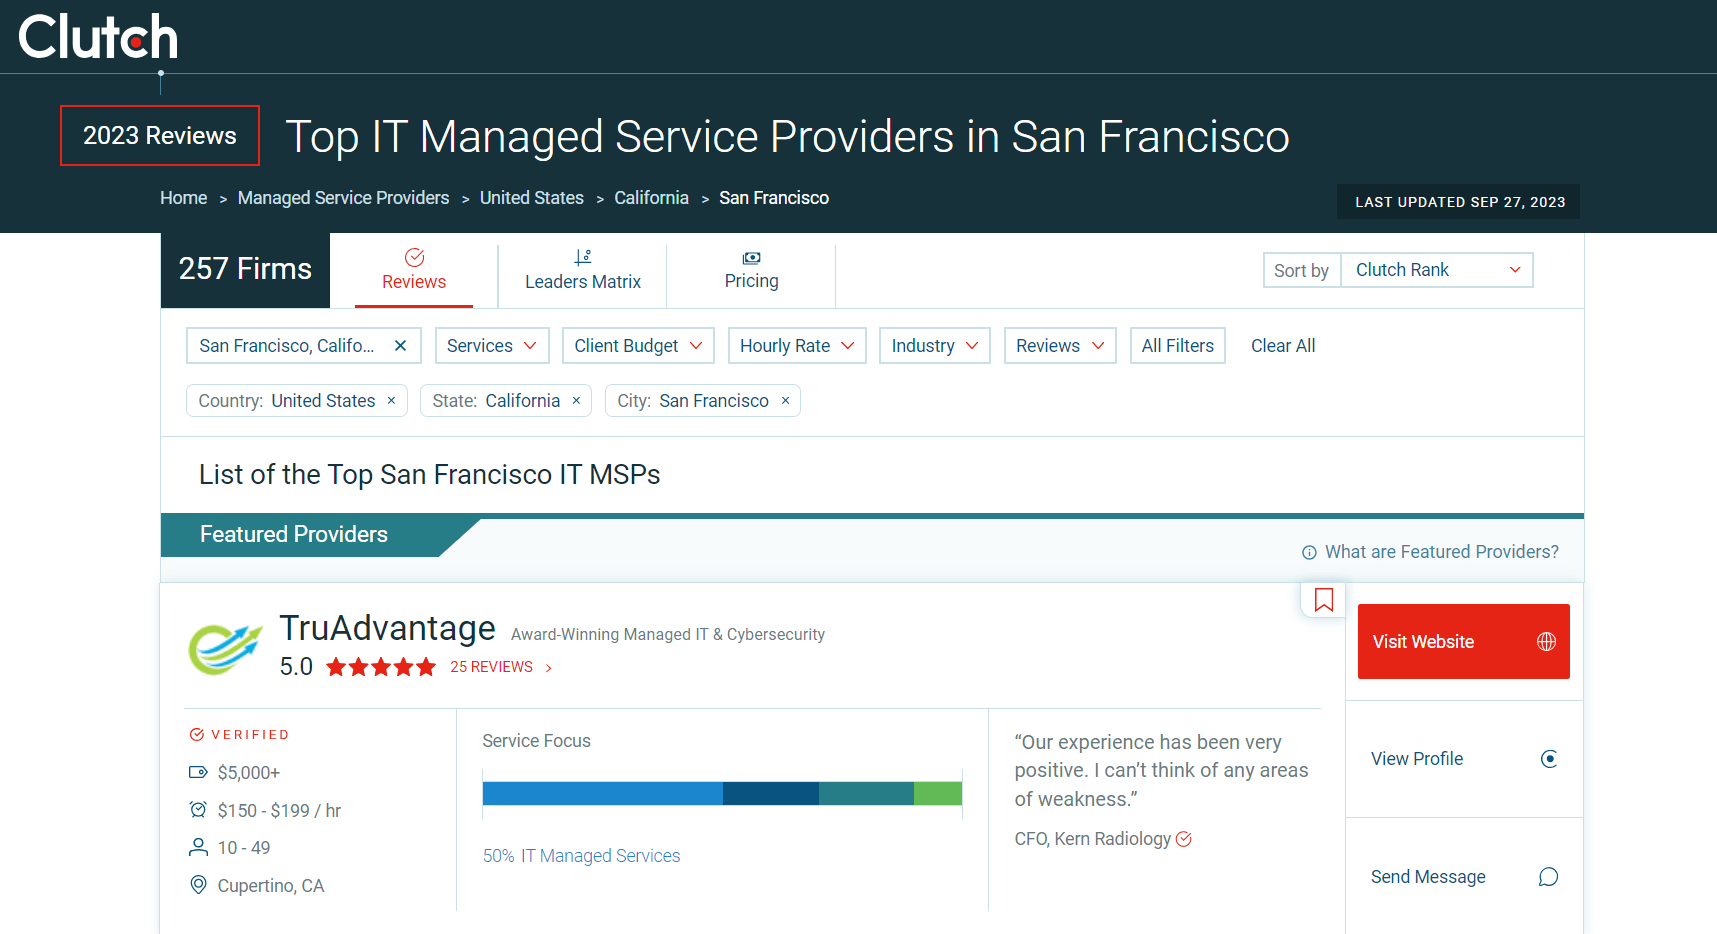The width and height of the screenshot is (1717, 934).
Task: Click the green Service Focus bar segment
Action: (938, 794)
